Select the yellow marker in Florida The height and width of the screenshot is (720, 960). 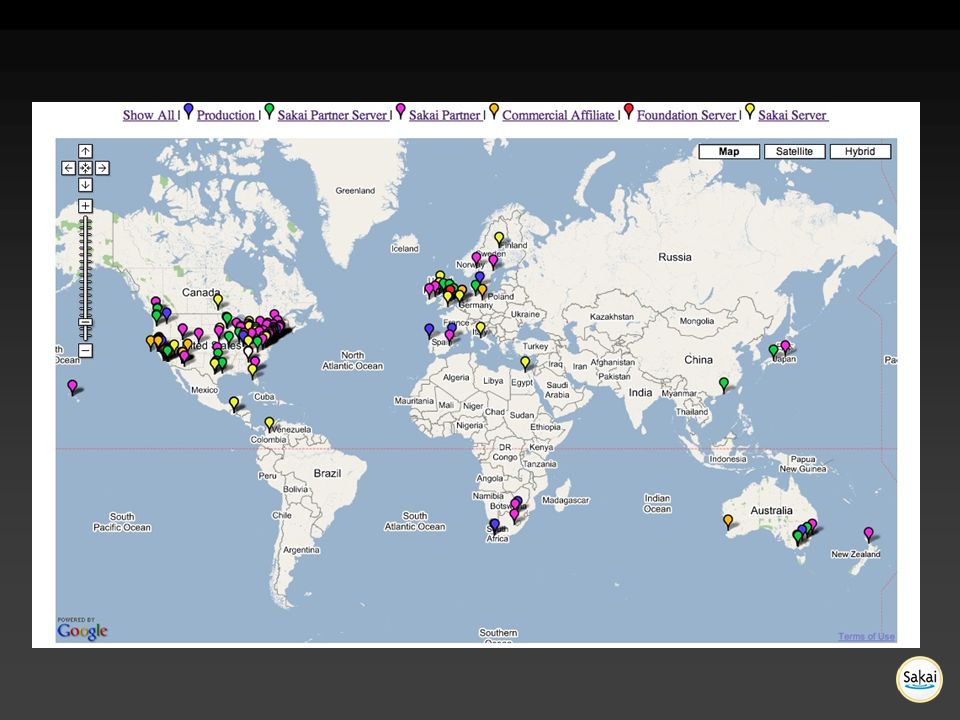252,370
